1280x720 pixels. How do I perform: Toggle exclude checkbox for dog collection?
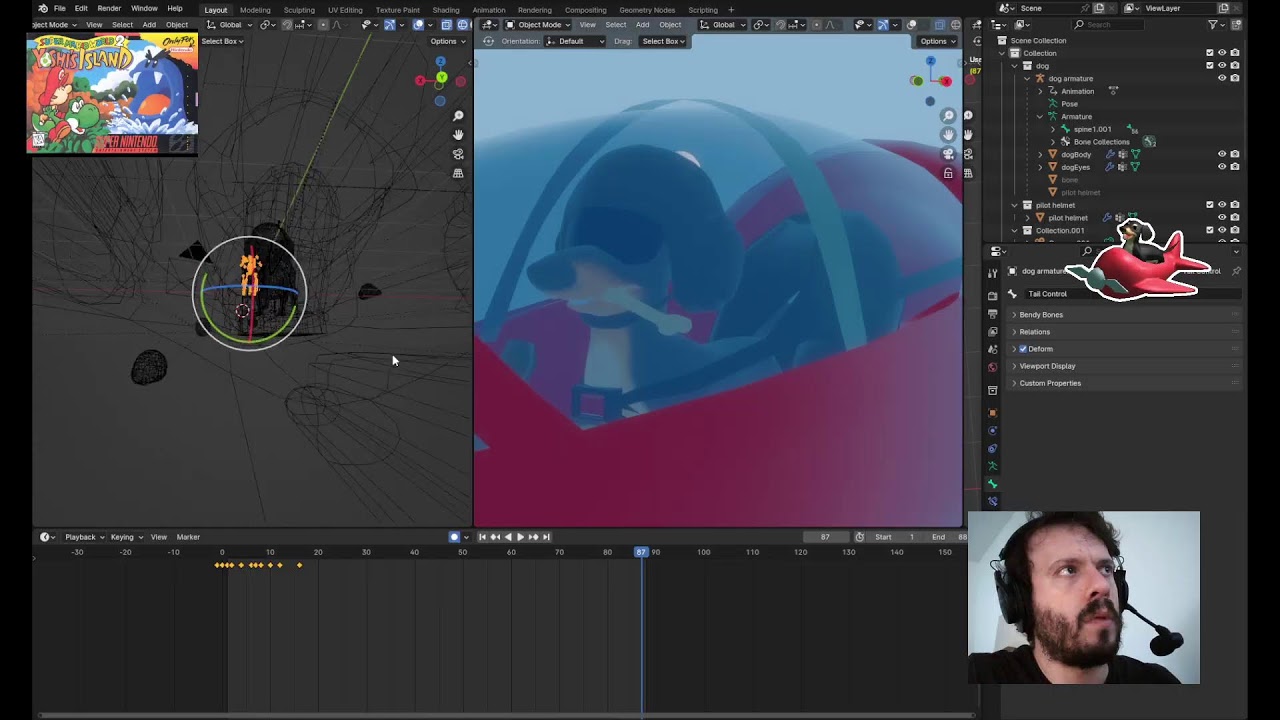(x=1209, y=66)
